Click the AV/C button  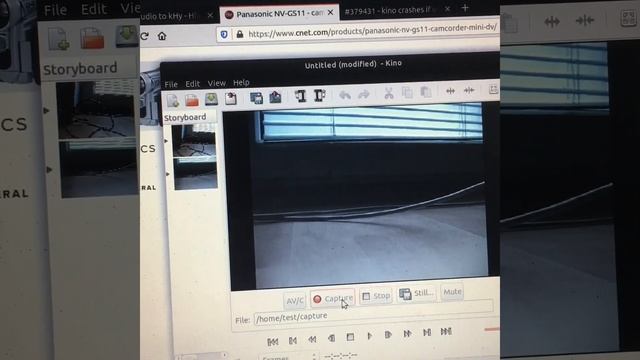295,301
